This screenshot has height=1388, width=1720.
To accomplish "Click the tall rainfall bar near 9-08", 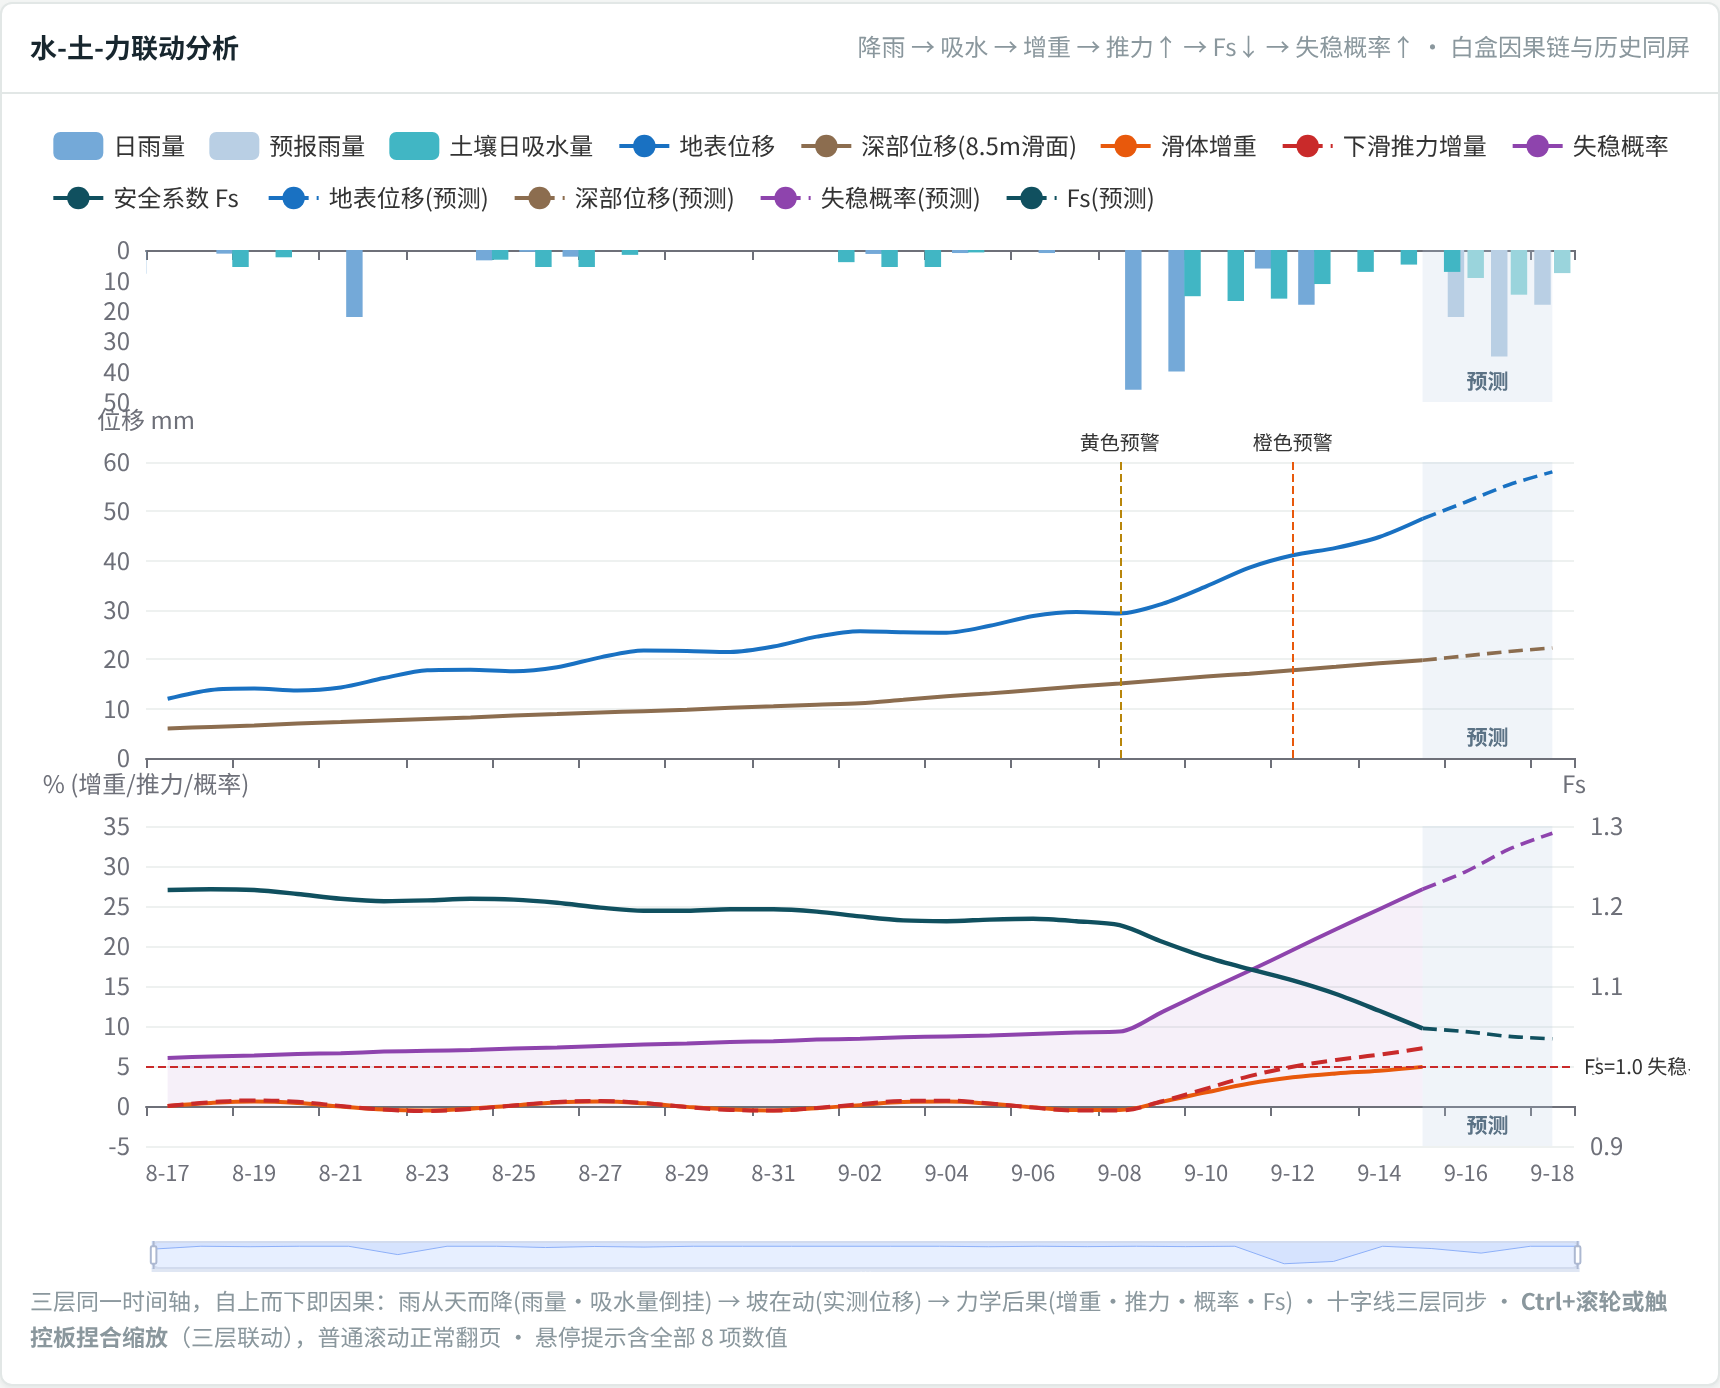I will pyautogui.click(x=1133, y=320).
